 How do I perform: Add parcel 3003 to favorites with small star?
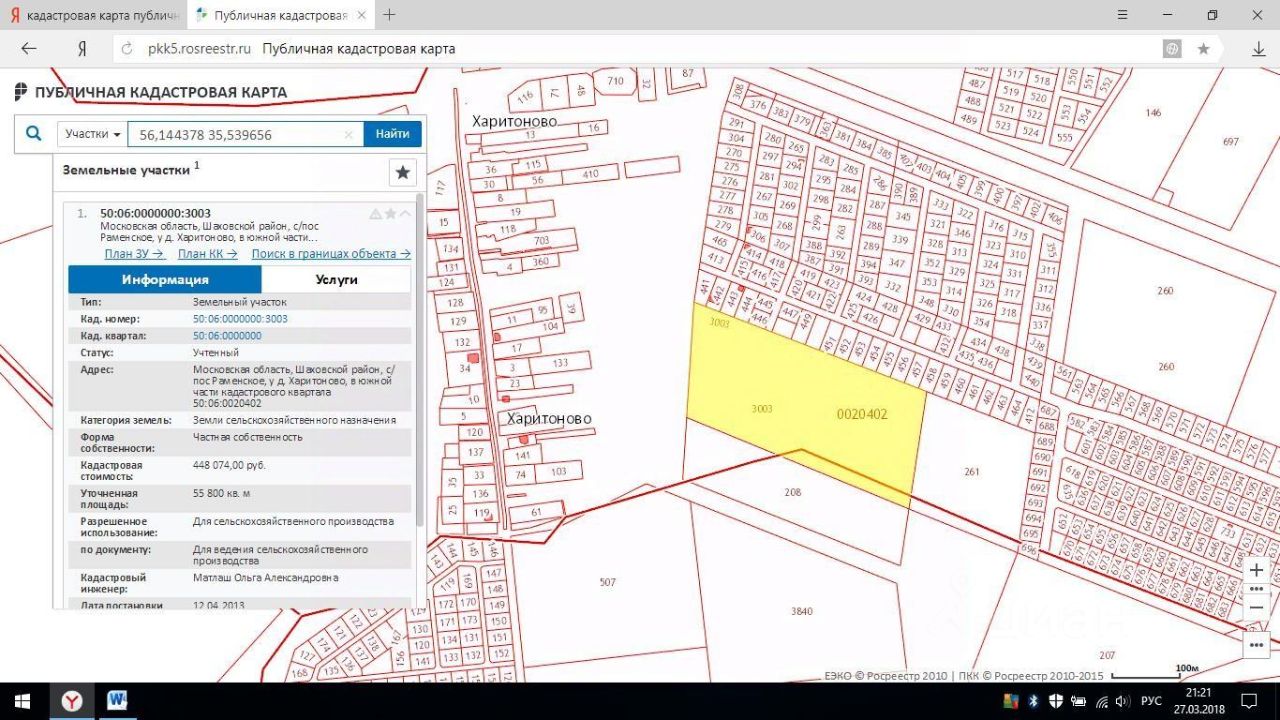(x=390, y=213)
